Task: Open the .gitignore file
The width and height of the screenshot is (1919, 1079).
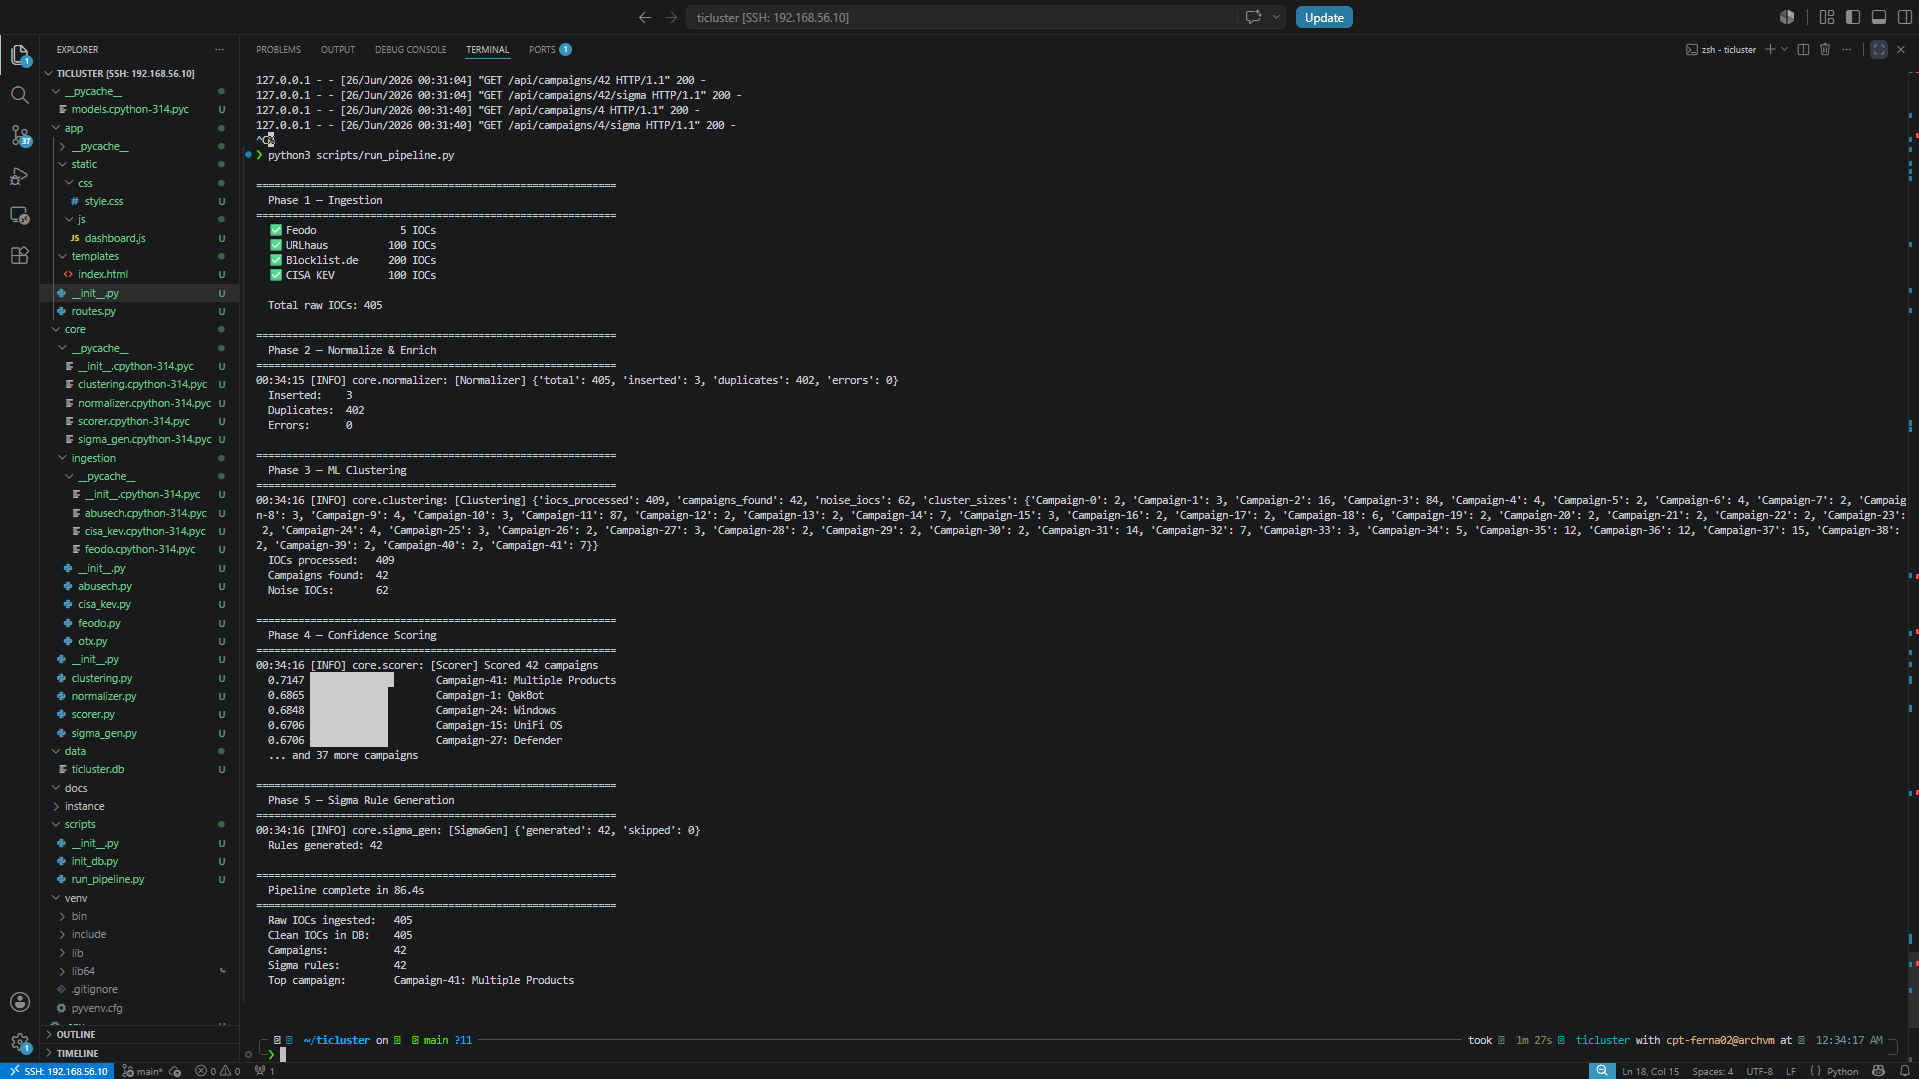Action: coord(140,989)
